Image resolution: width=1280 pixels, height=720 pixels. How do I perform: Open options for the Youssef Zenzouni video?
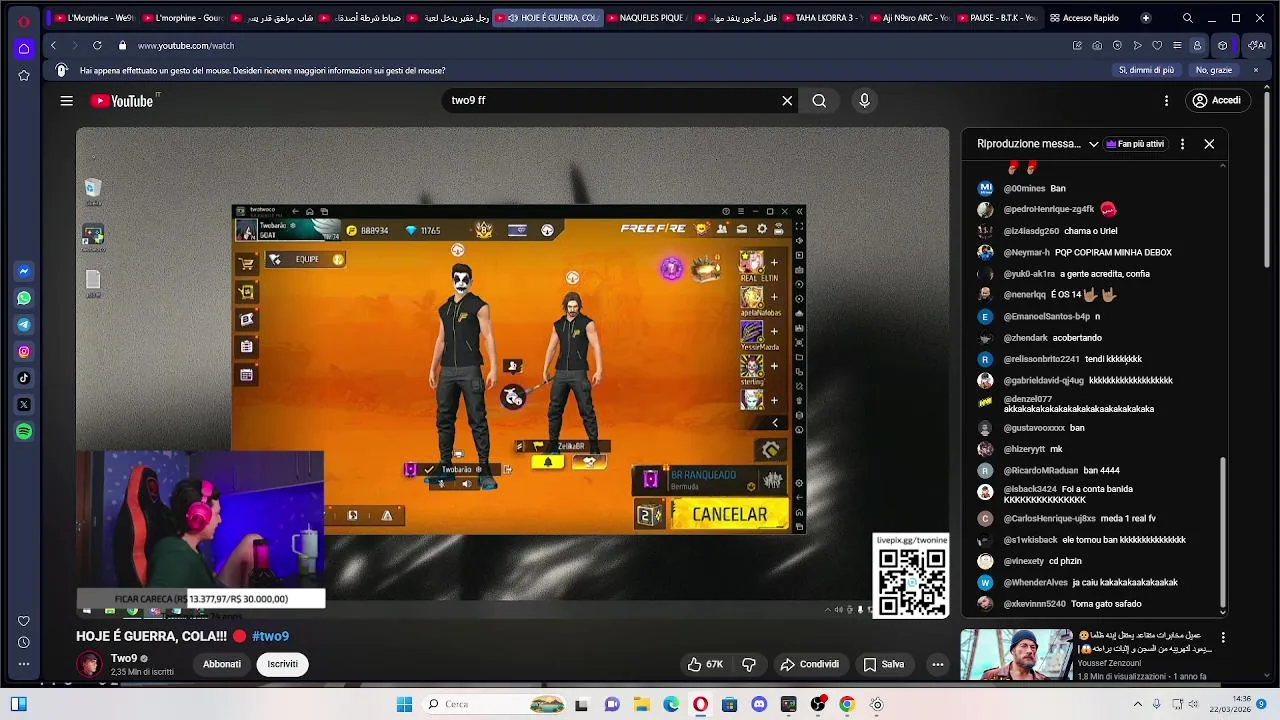click(x=1222, y=637)
